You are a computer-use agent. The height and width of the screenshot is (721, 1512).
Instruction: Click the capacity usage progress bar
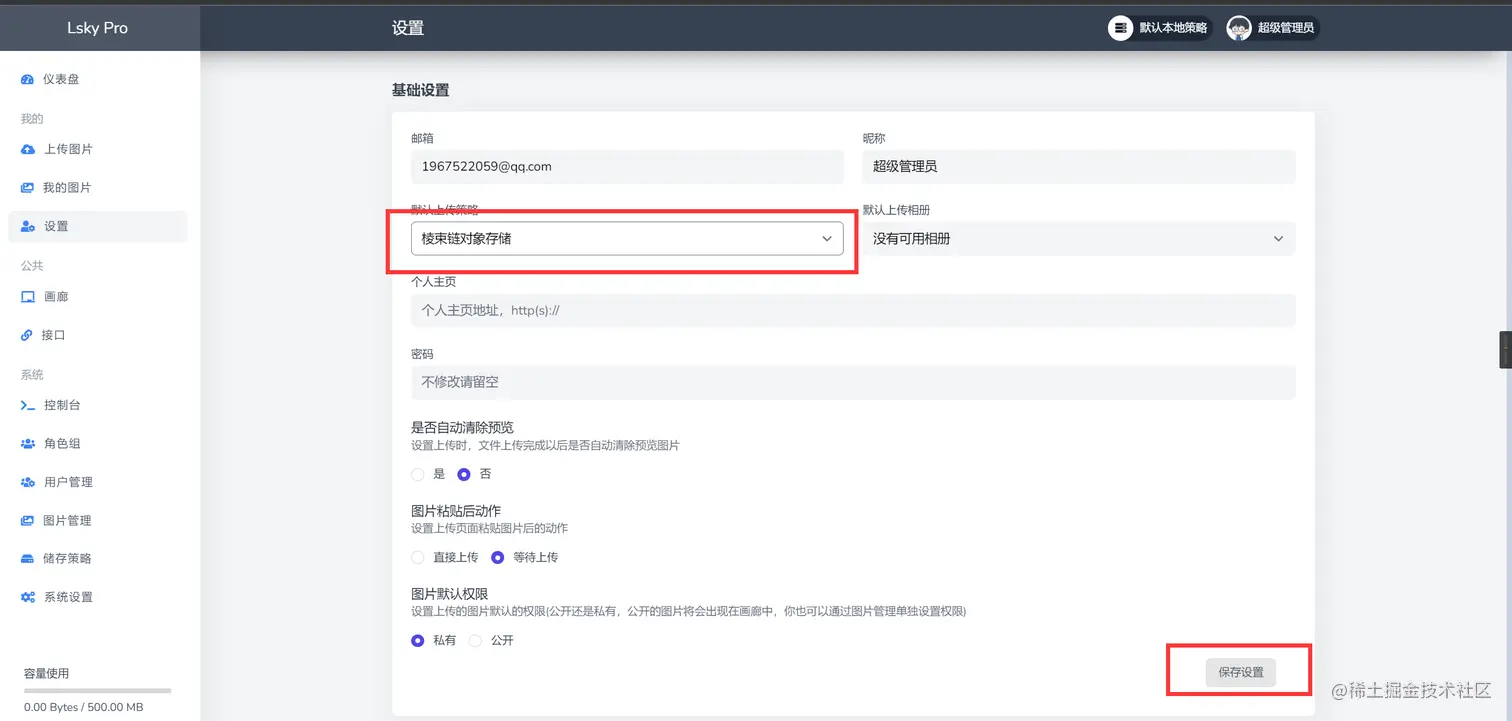pyautogui.click(x=97, y=691)
